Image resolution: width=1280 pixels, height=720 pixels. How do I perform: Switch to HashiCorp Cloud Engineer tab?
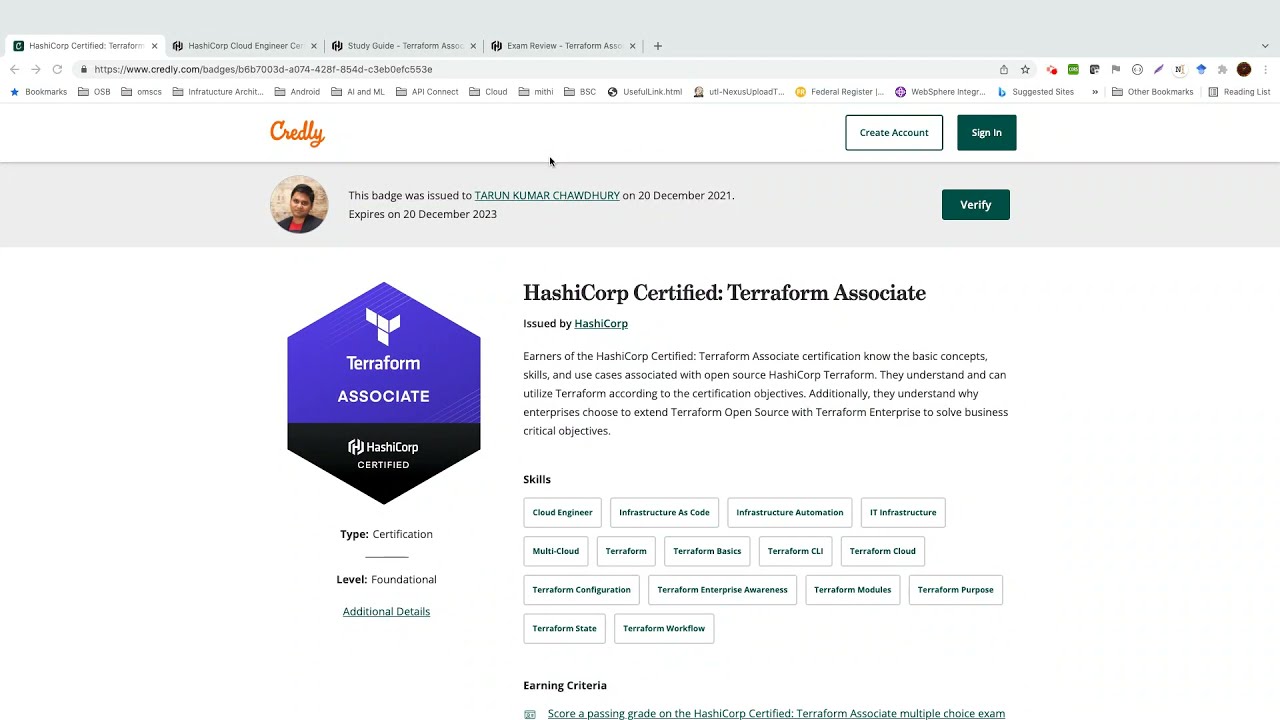(245, 45)
